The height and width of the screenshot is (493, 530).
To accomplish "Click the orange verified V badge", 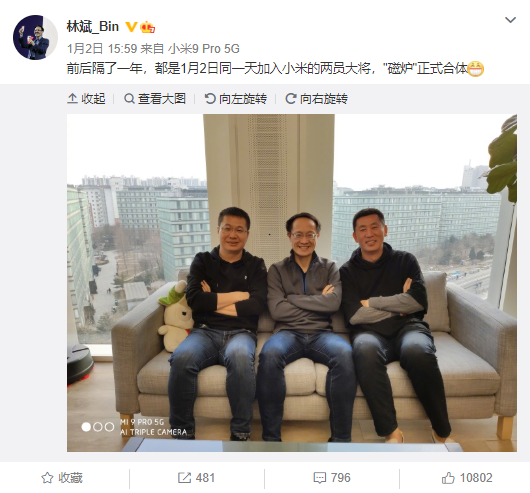I will pyautogui.click(x=131, y=27).
